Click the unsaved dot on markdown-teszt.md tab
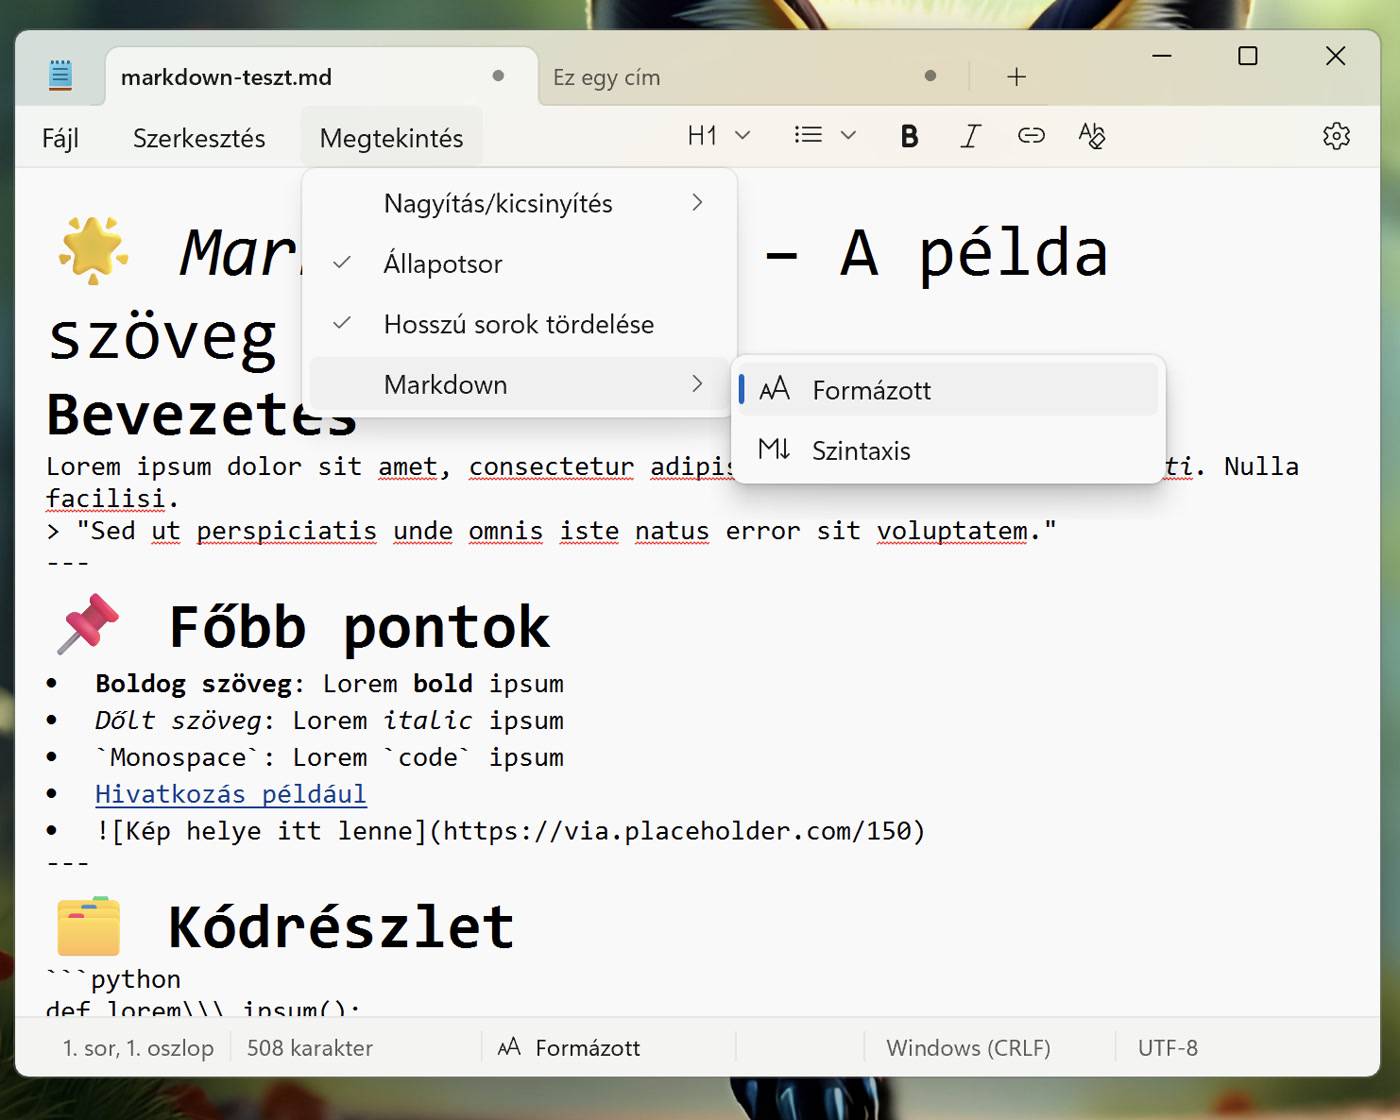 [498, 76]
